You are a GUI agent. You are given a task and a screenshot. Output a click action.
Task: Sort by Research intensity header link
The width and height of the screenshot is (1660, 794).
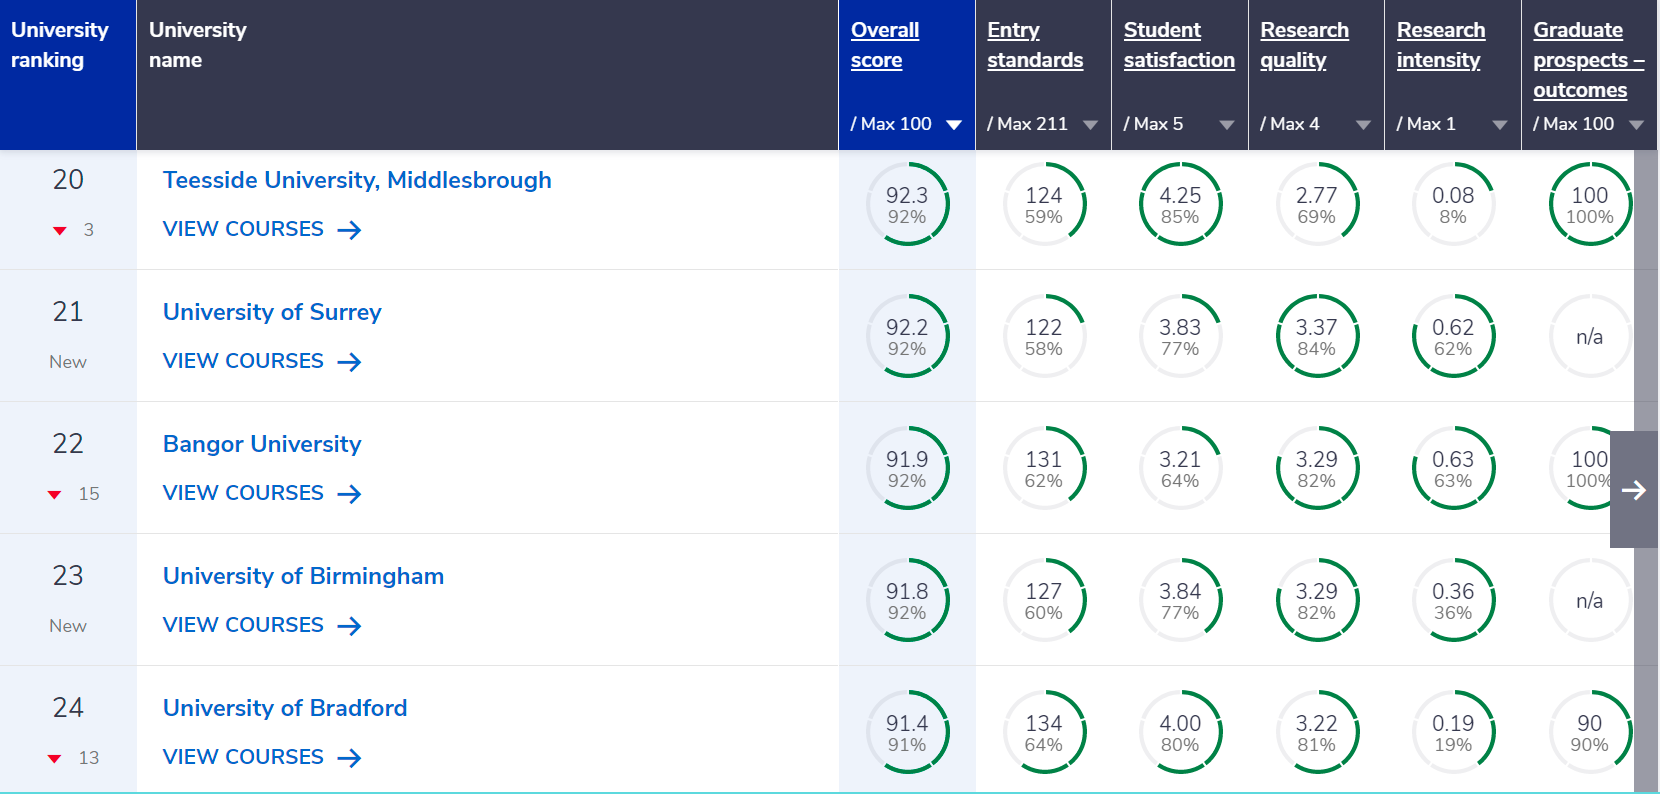(x=1440, y=45)
